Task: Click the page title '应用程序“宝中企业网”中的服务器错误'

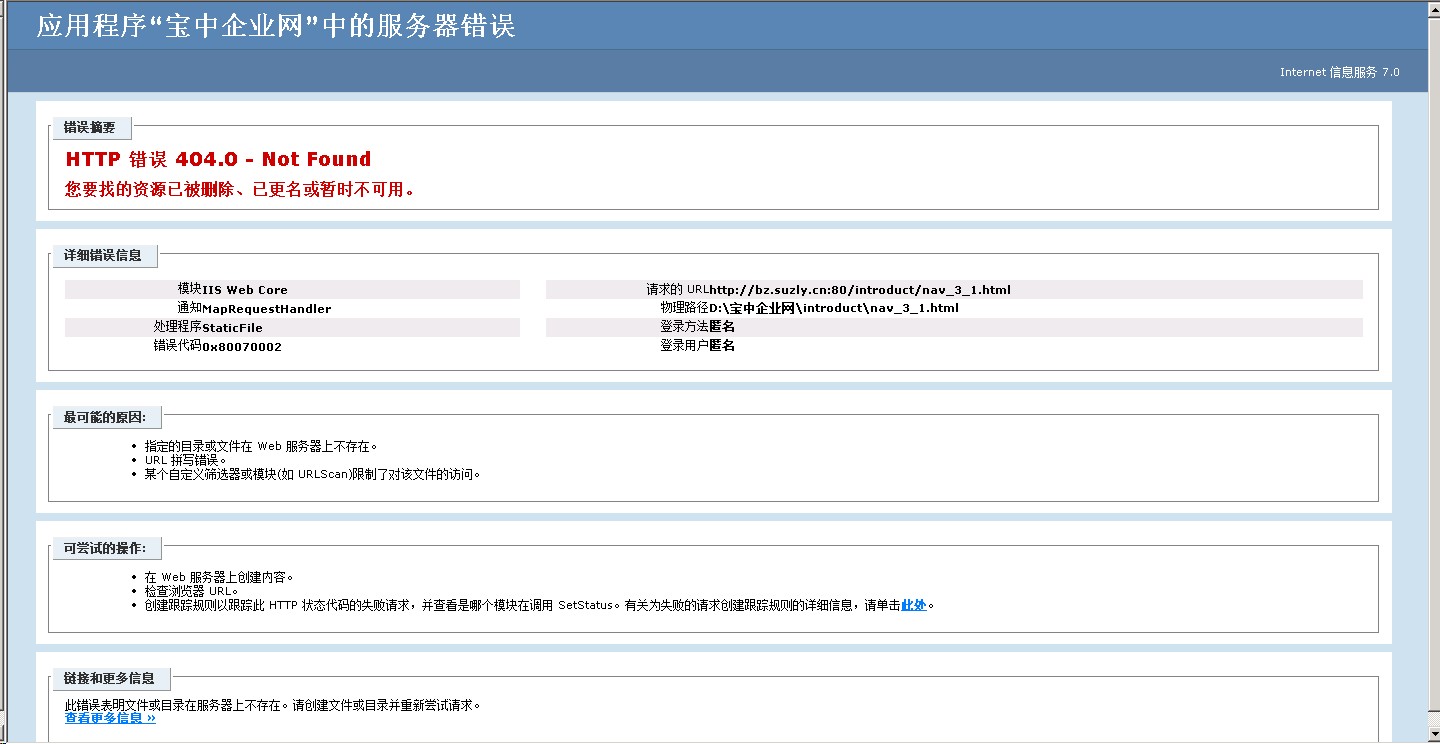Action: pos(276,26)
